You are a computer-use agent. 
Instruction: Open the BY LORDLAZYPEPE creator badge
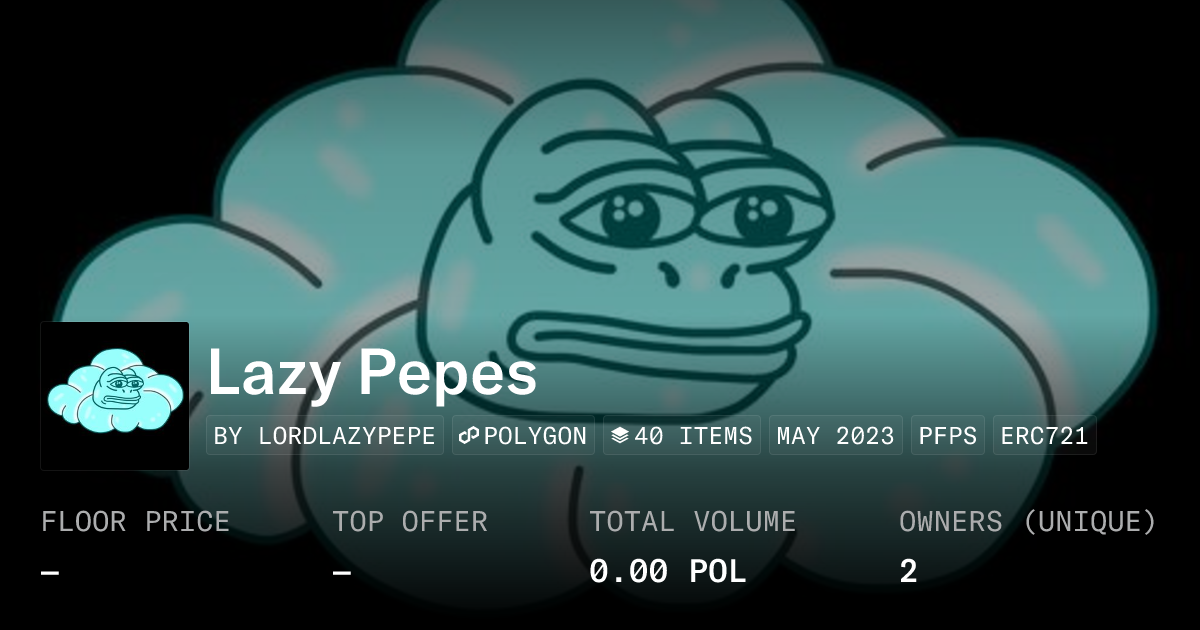click(325, 436)
